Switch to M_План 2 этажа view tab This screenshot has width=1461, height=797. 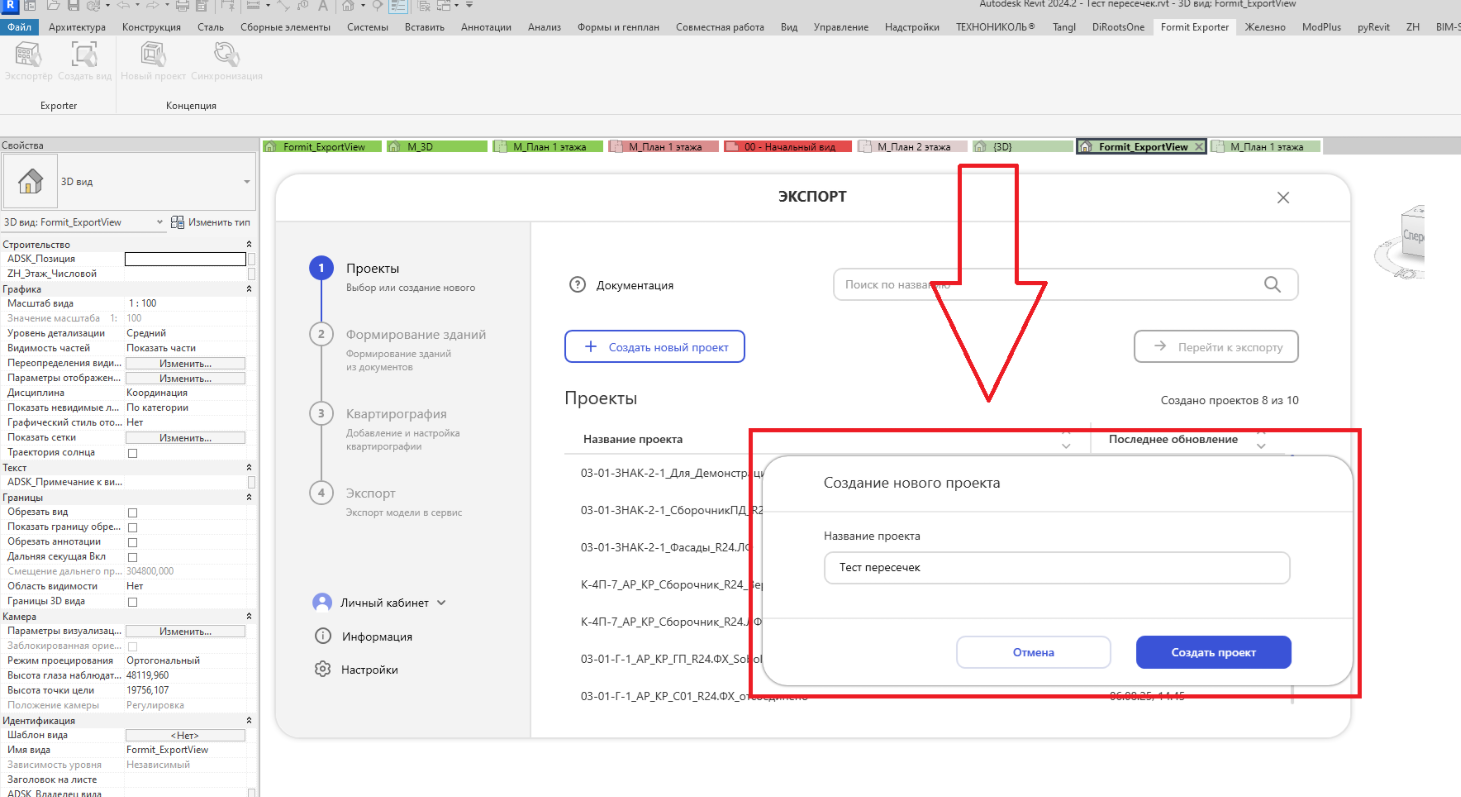913,146
